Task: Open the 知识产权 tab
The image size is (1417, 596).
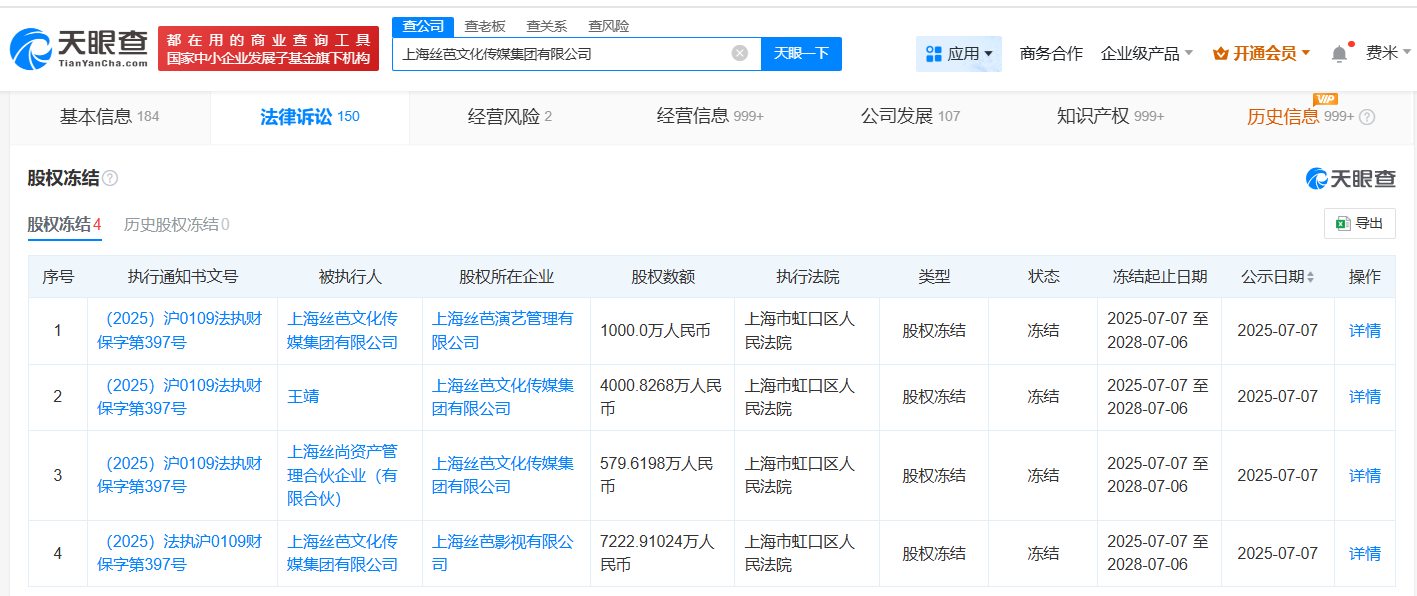Action: click(1110, 117)
